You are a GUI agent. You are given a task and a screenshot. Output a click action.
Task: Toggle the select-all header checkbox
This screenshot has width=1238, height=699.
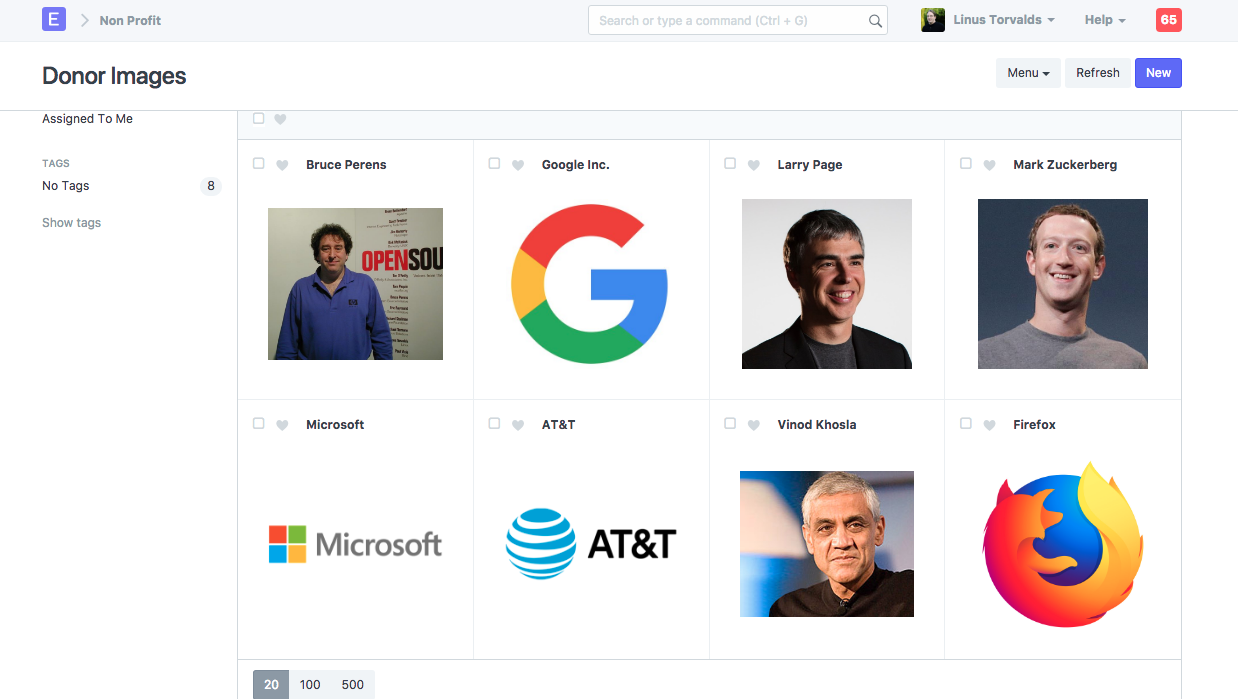(x=259, y=118)
